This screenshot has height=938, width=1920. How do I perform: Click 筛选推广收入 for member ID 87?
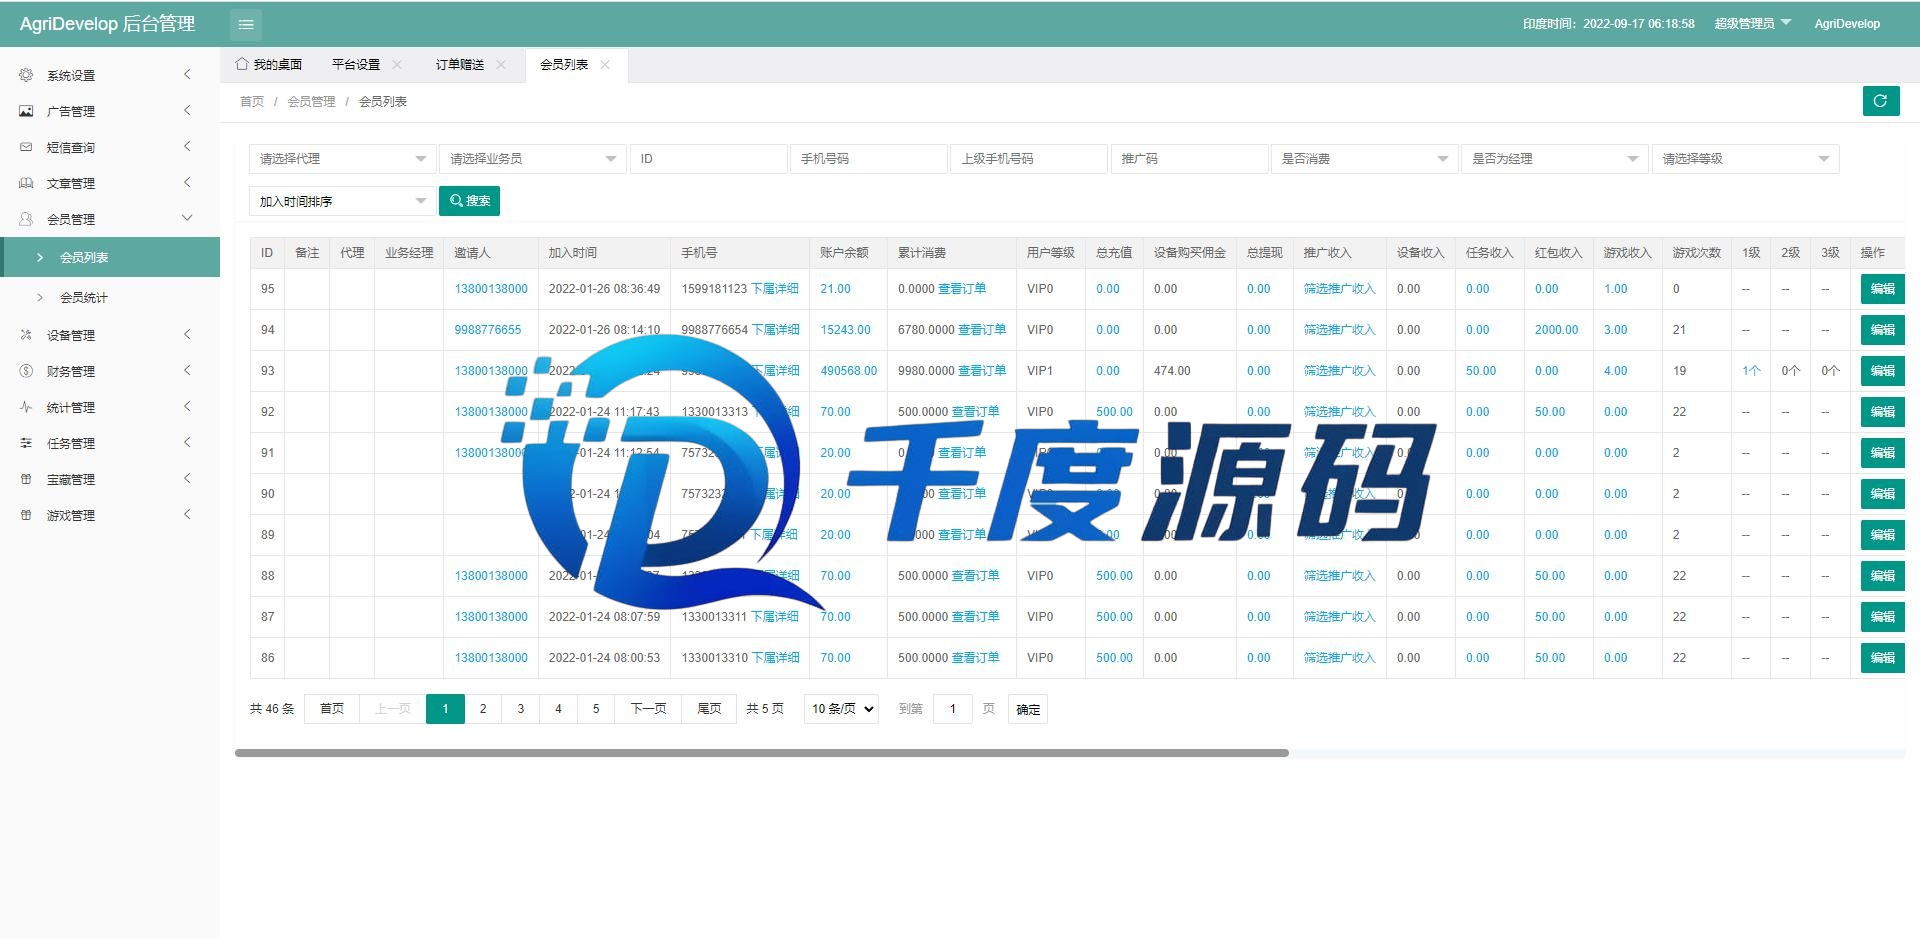(x=1339, y=617)
